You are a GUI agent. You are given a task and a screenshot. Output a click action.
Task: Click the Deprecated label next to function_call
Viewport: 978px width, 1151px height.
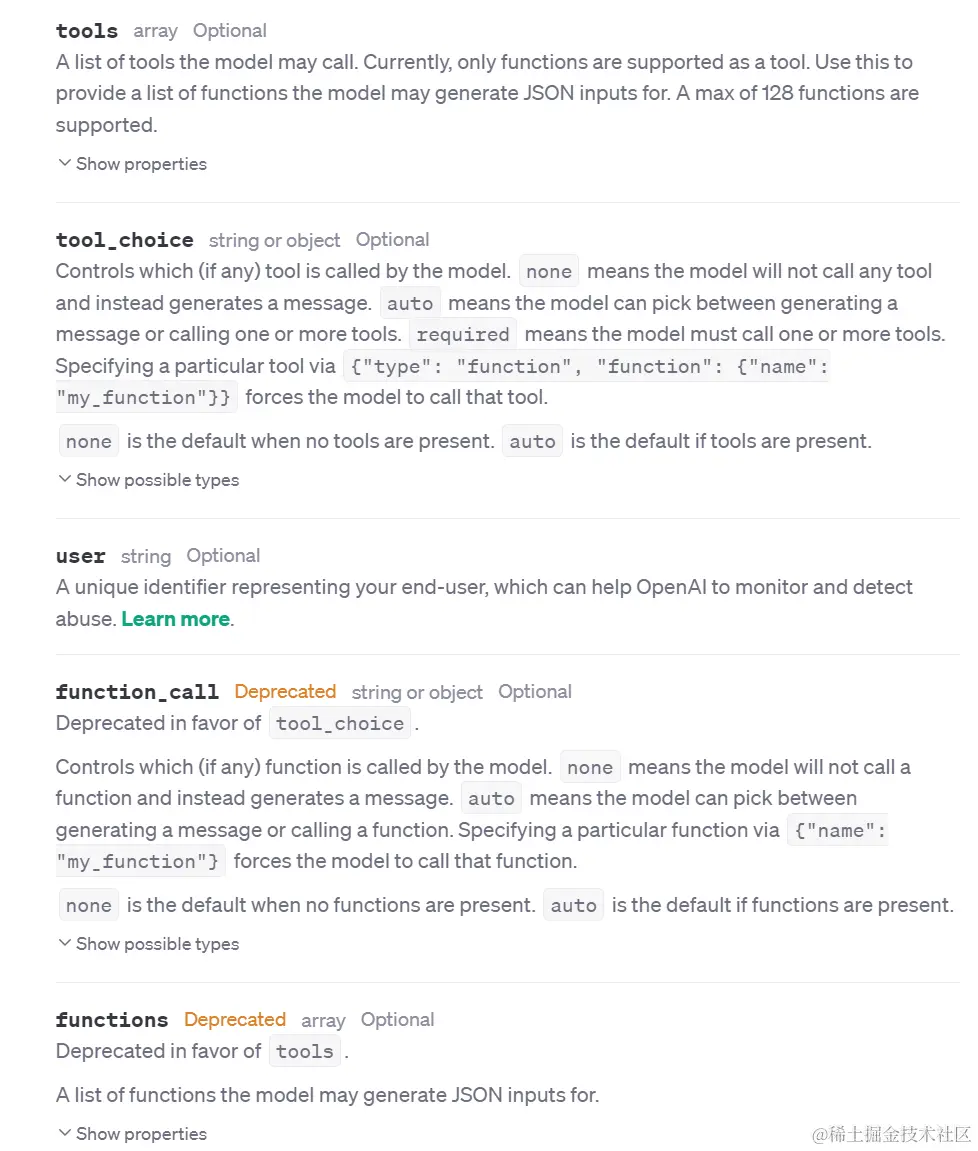pyautogui.click(x=285, y=691)
